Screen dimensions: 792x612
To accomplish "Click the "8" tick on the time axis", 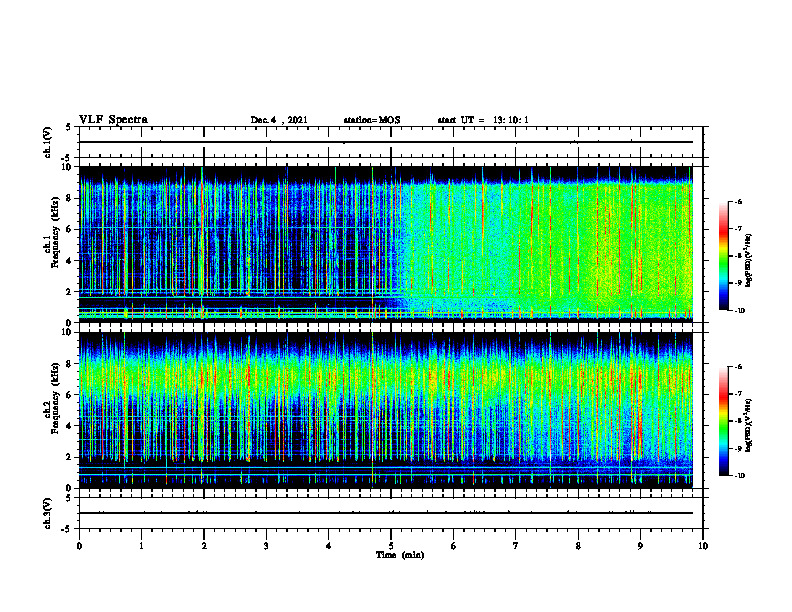I will click(578, 546).
